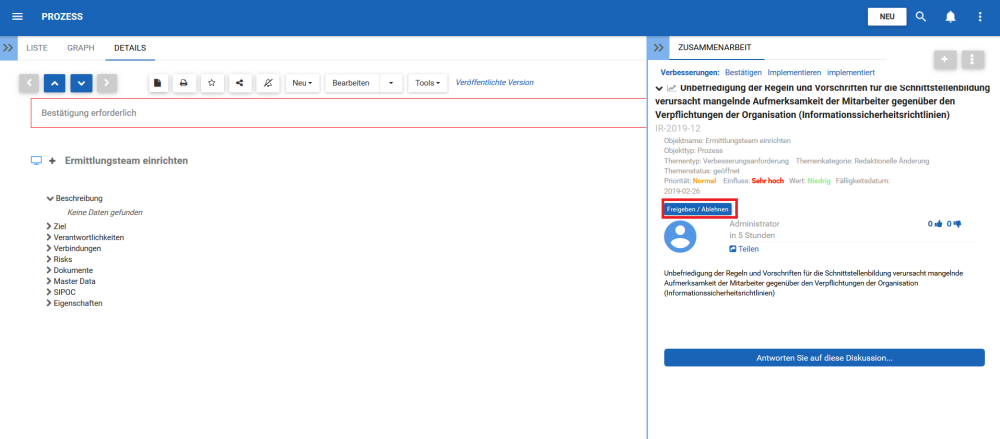Screen dimensions: 1000x439
Task: Open the header three-dot options menu
Action: 980,17
